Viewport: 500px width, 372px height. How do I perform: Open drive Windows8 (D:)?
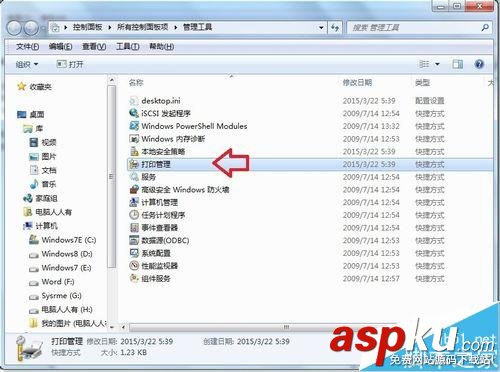[61, 254]
